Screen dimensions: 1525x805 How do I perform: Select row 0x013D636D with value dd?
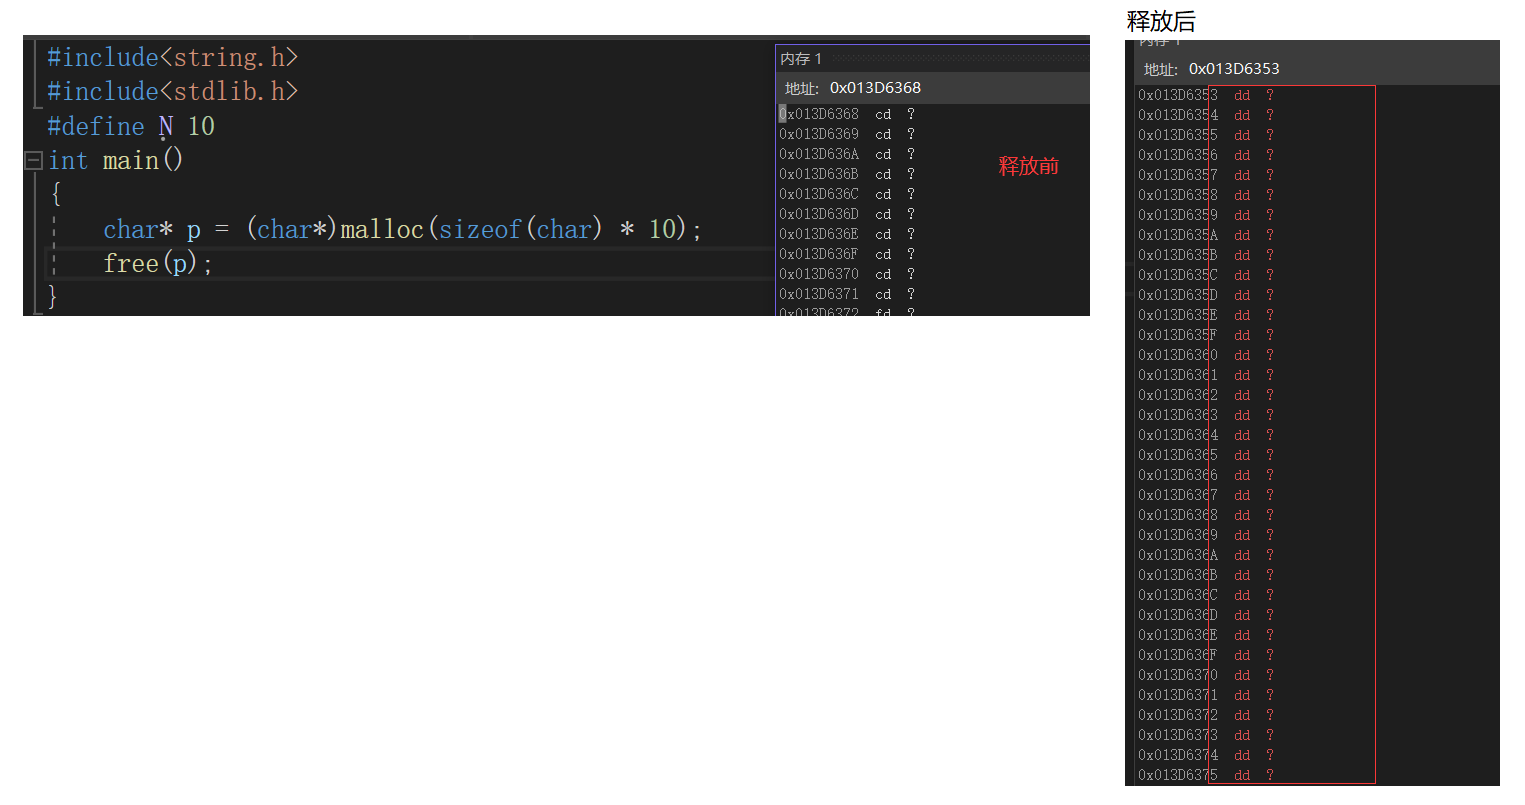pos(1206,615)
